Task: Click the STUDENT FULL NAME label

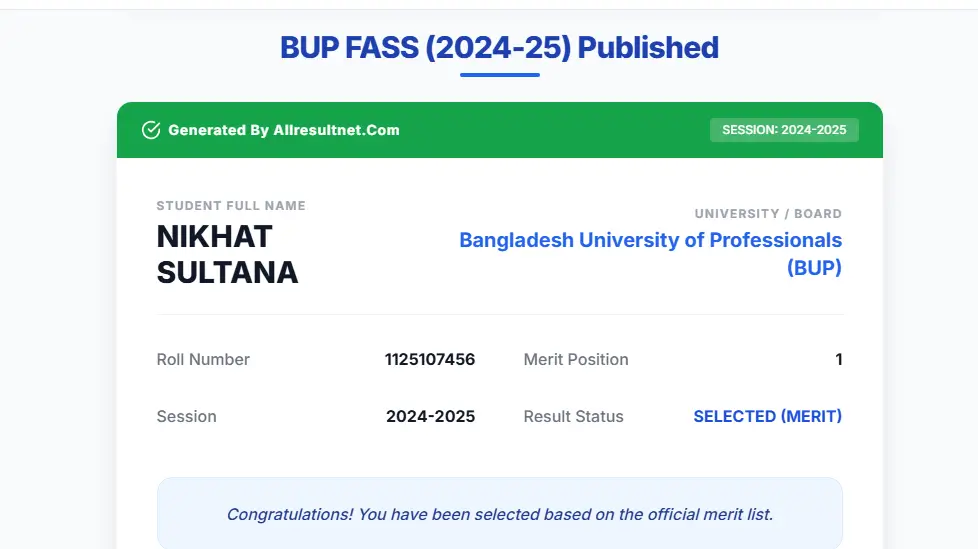Action: (231, 206)
